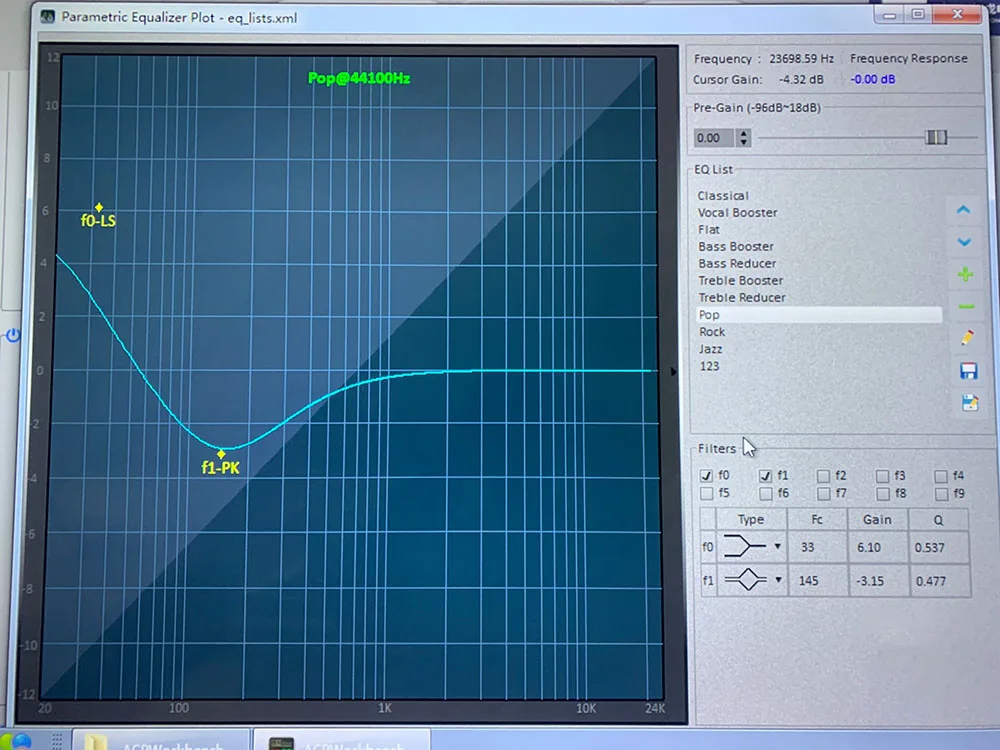Screen dimensions: 1000x750
Task: Remove EQ preset with green minus icon
Action: click(966, 307)
